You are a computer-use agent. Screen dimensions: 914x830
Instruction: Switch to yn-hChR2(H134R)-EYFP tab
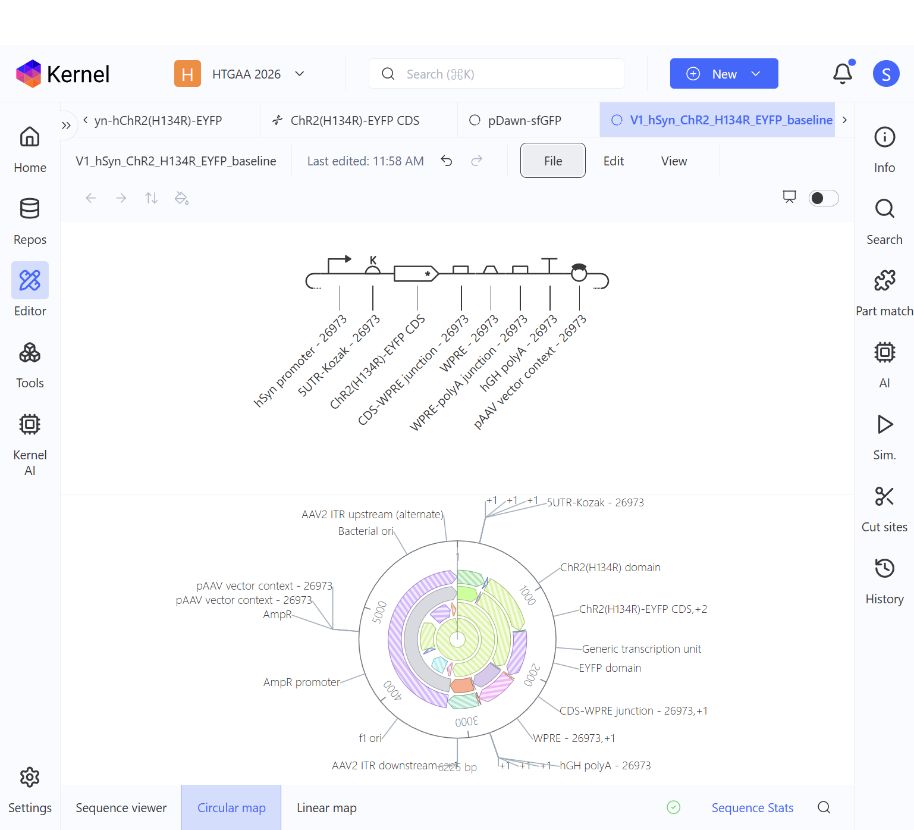tap(158, 121)
